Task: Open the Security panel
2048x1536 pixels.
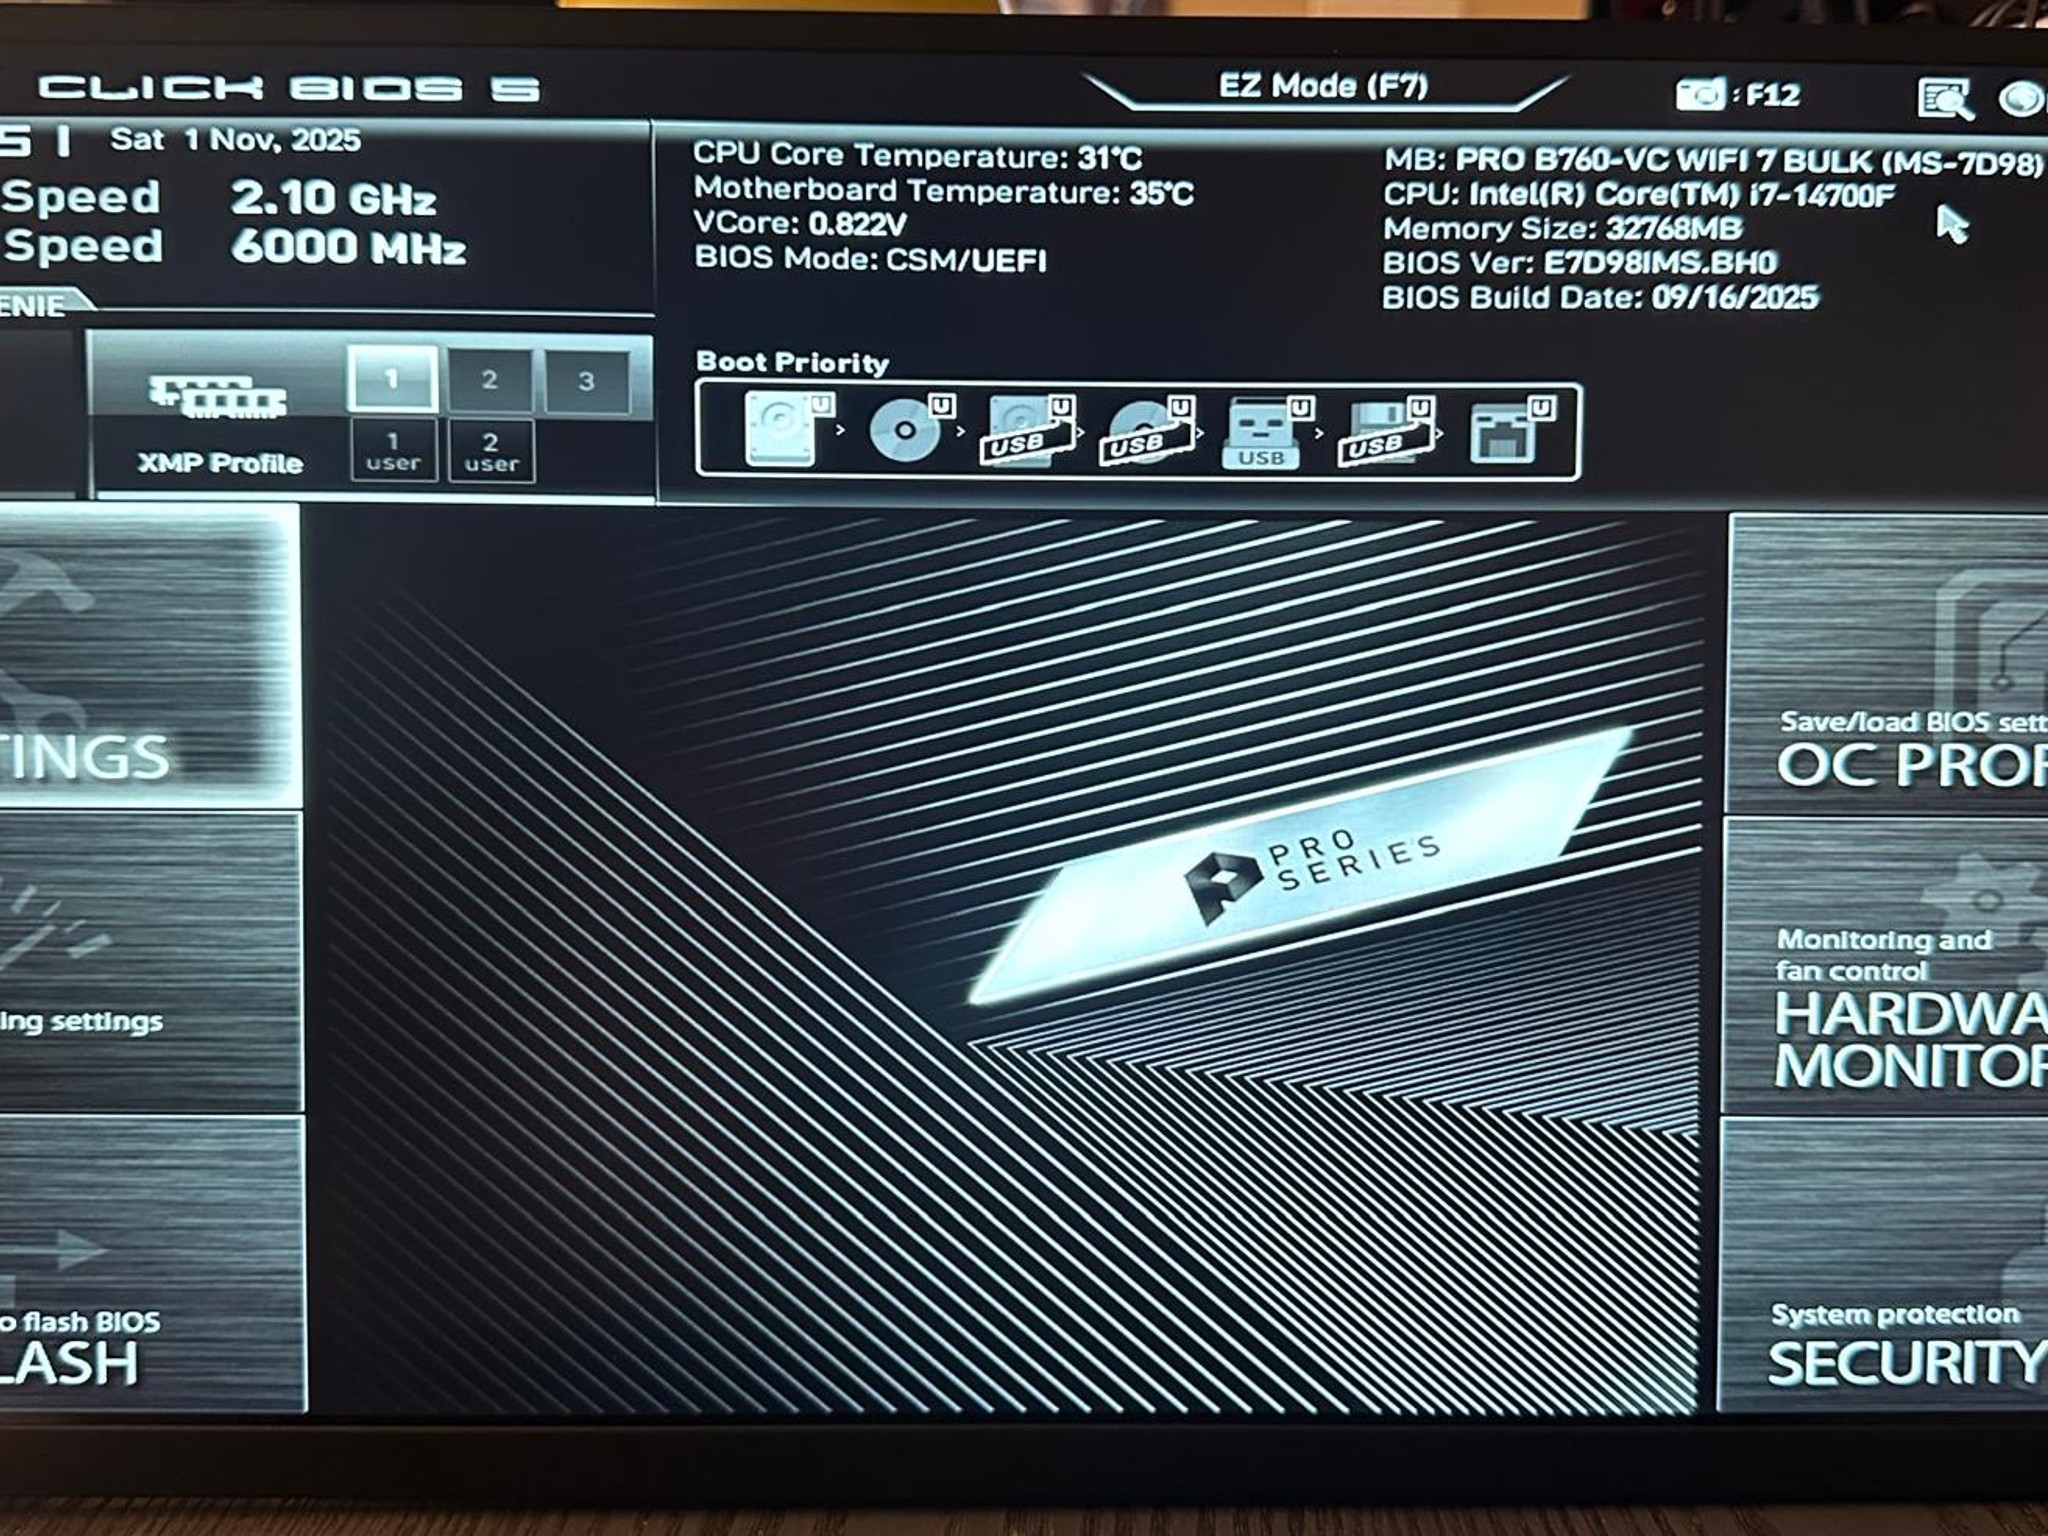Action: [1883, 1264]
